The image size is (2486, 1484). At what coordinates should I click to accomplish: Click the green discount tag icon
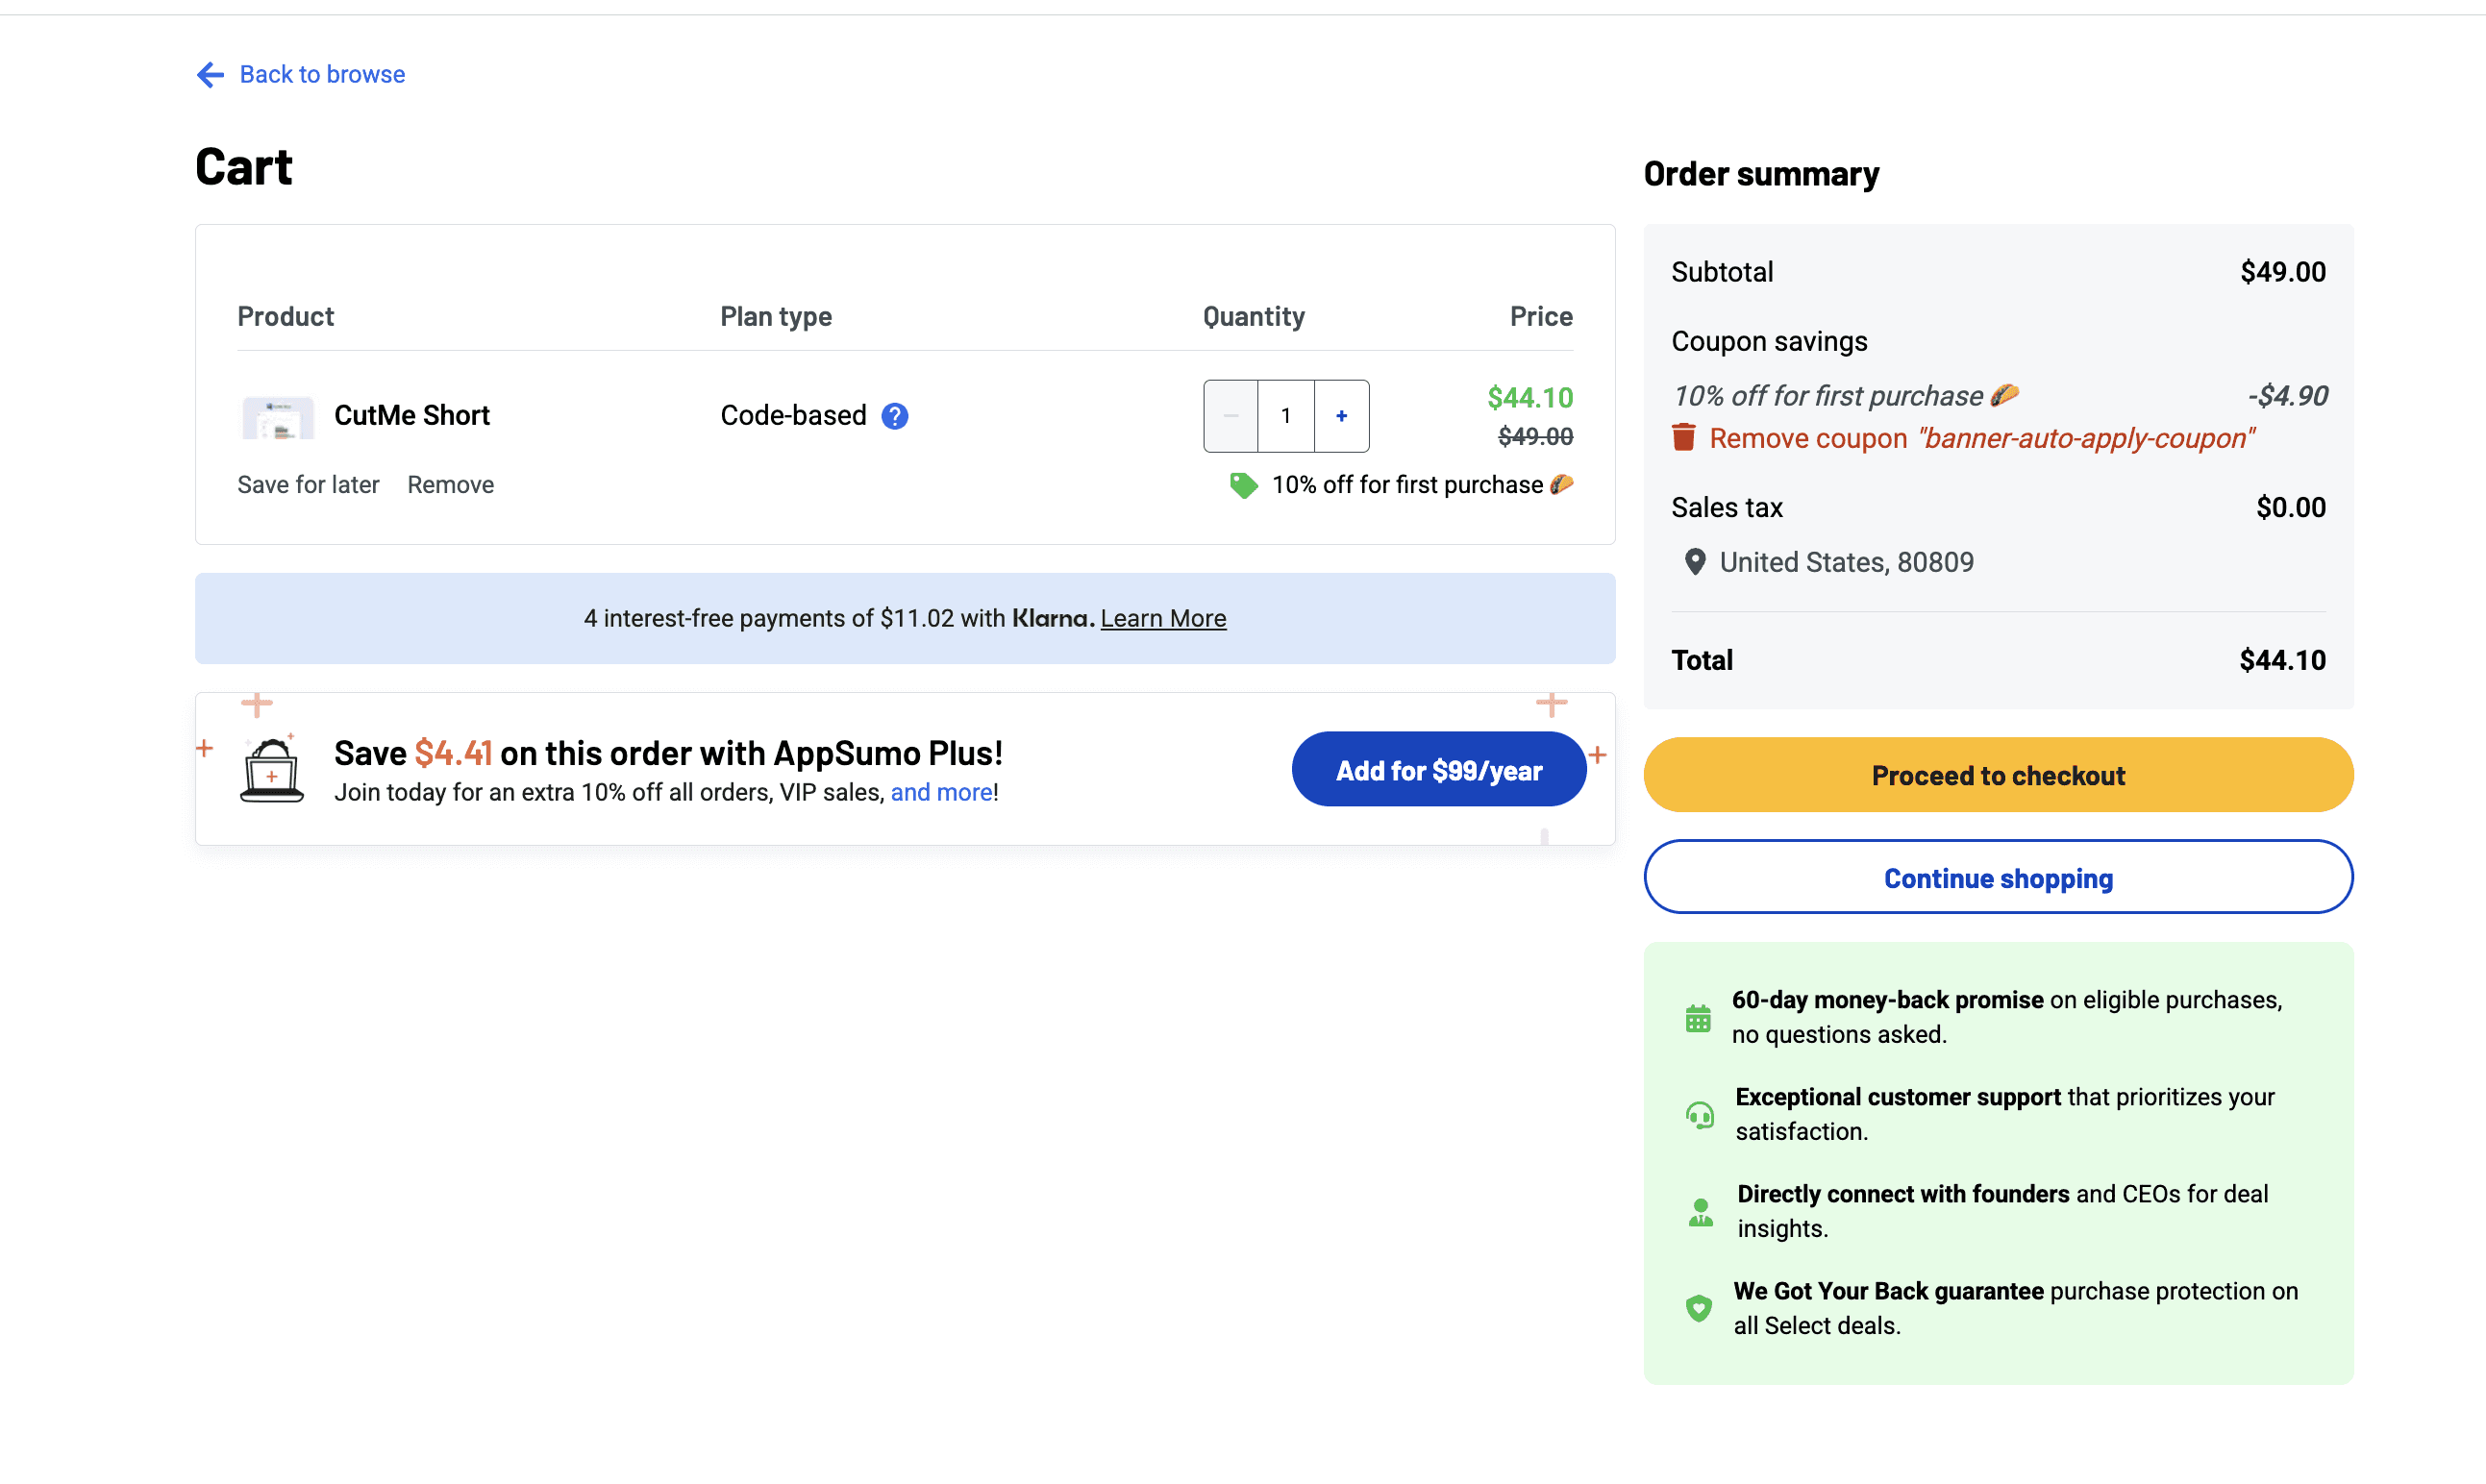1243,485
